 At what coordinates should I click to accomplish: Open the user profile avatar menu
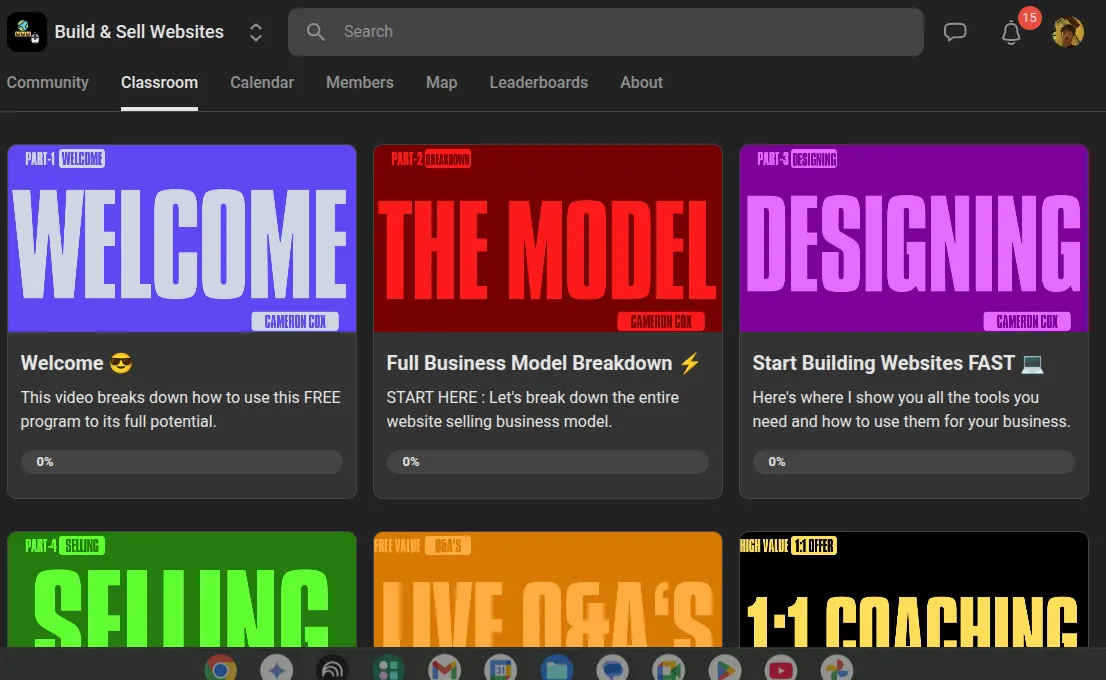[1068, 32]
